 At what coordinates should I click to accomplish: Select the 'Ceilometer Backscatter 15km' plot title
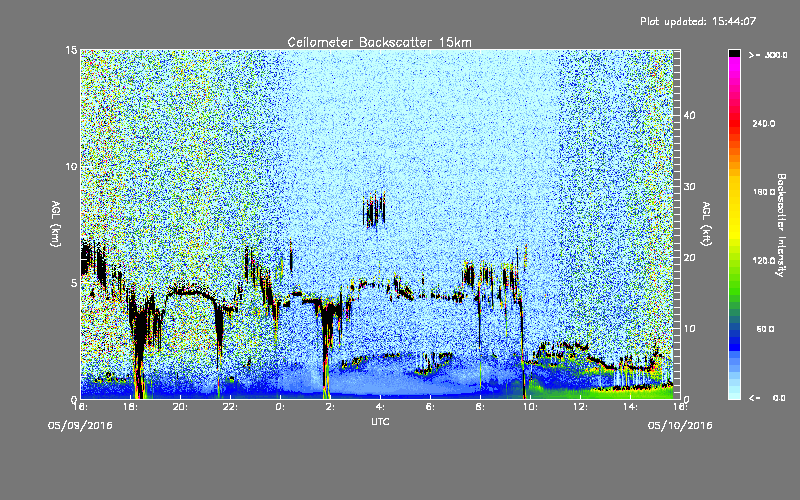(x=380, y=42)
